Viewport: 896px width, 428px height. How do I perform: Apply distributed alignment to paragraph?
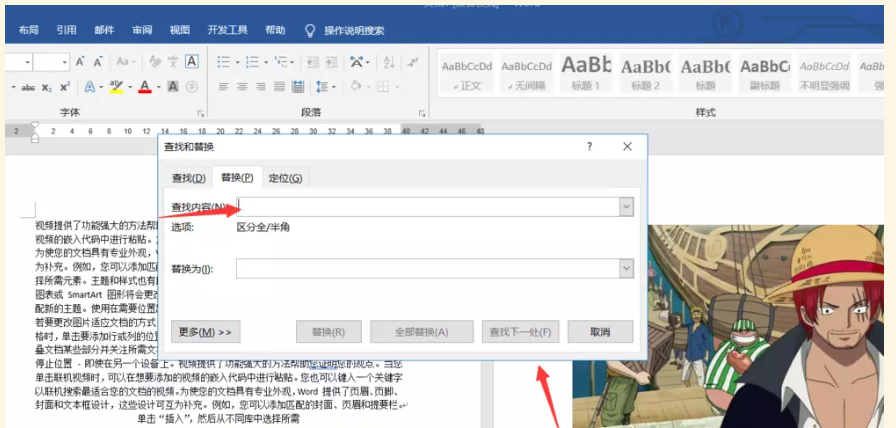(298, 87)
